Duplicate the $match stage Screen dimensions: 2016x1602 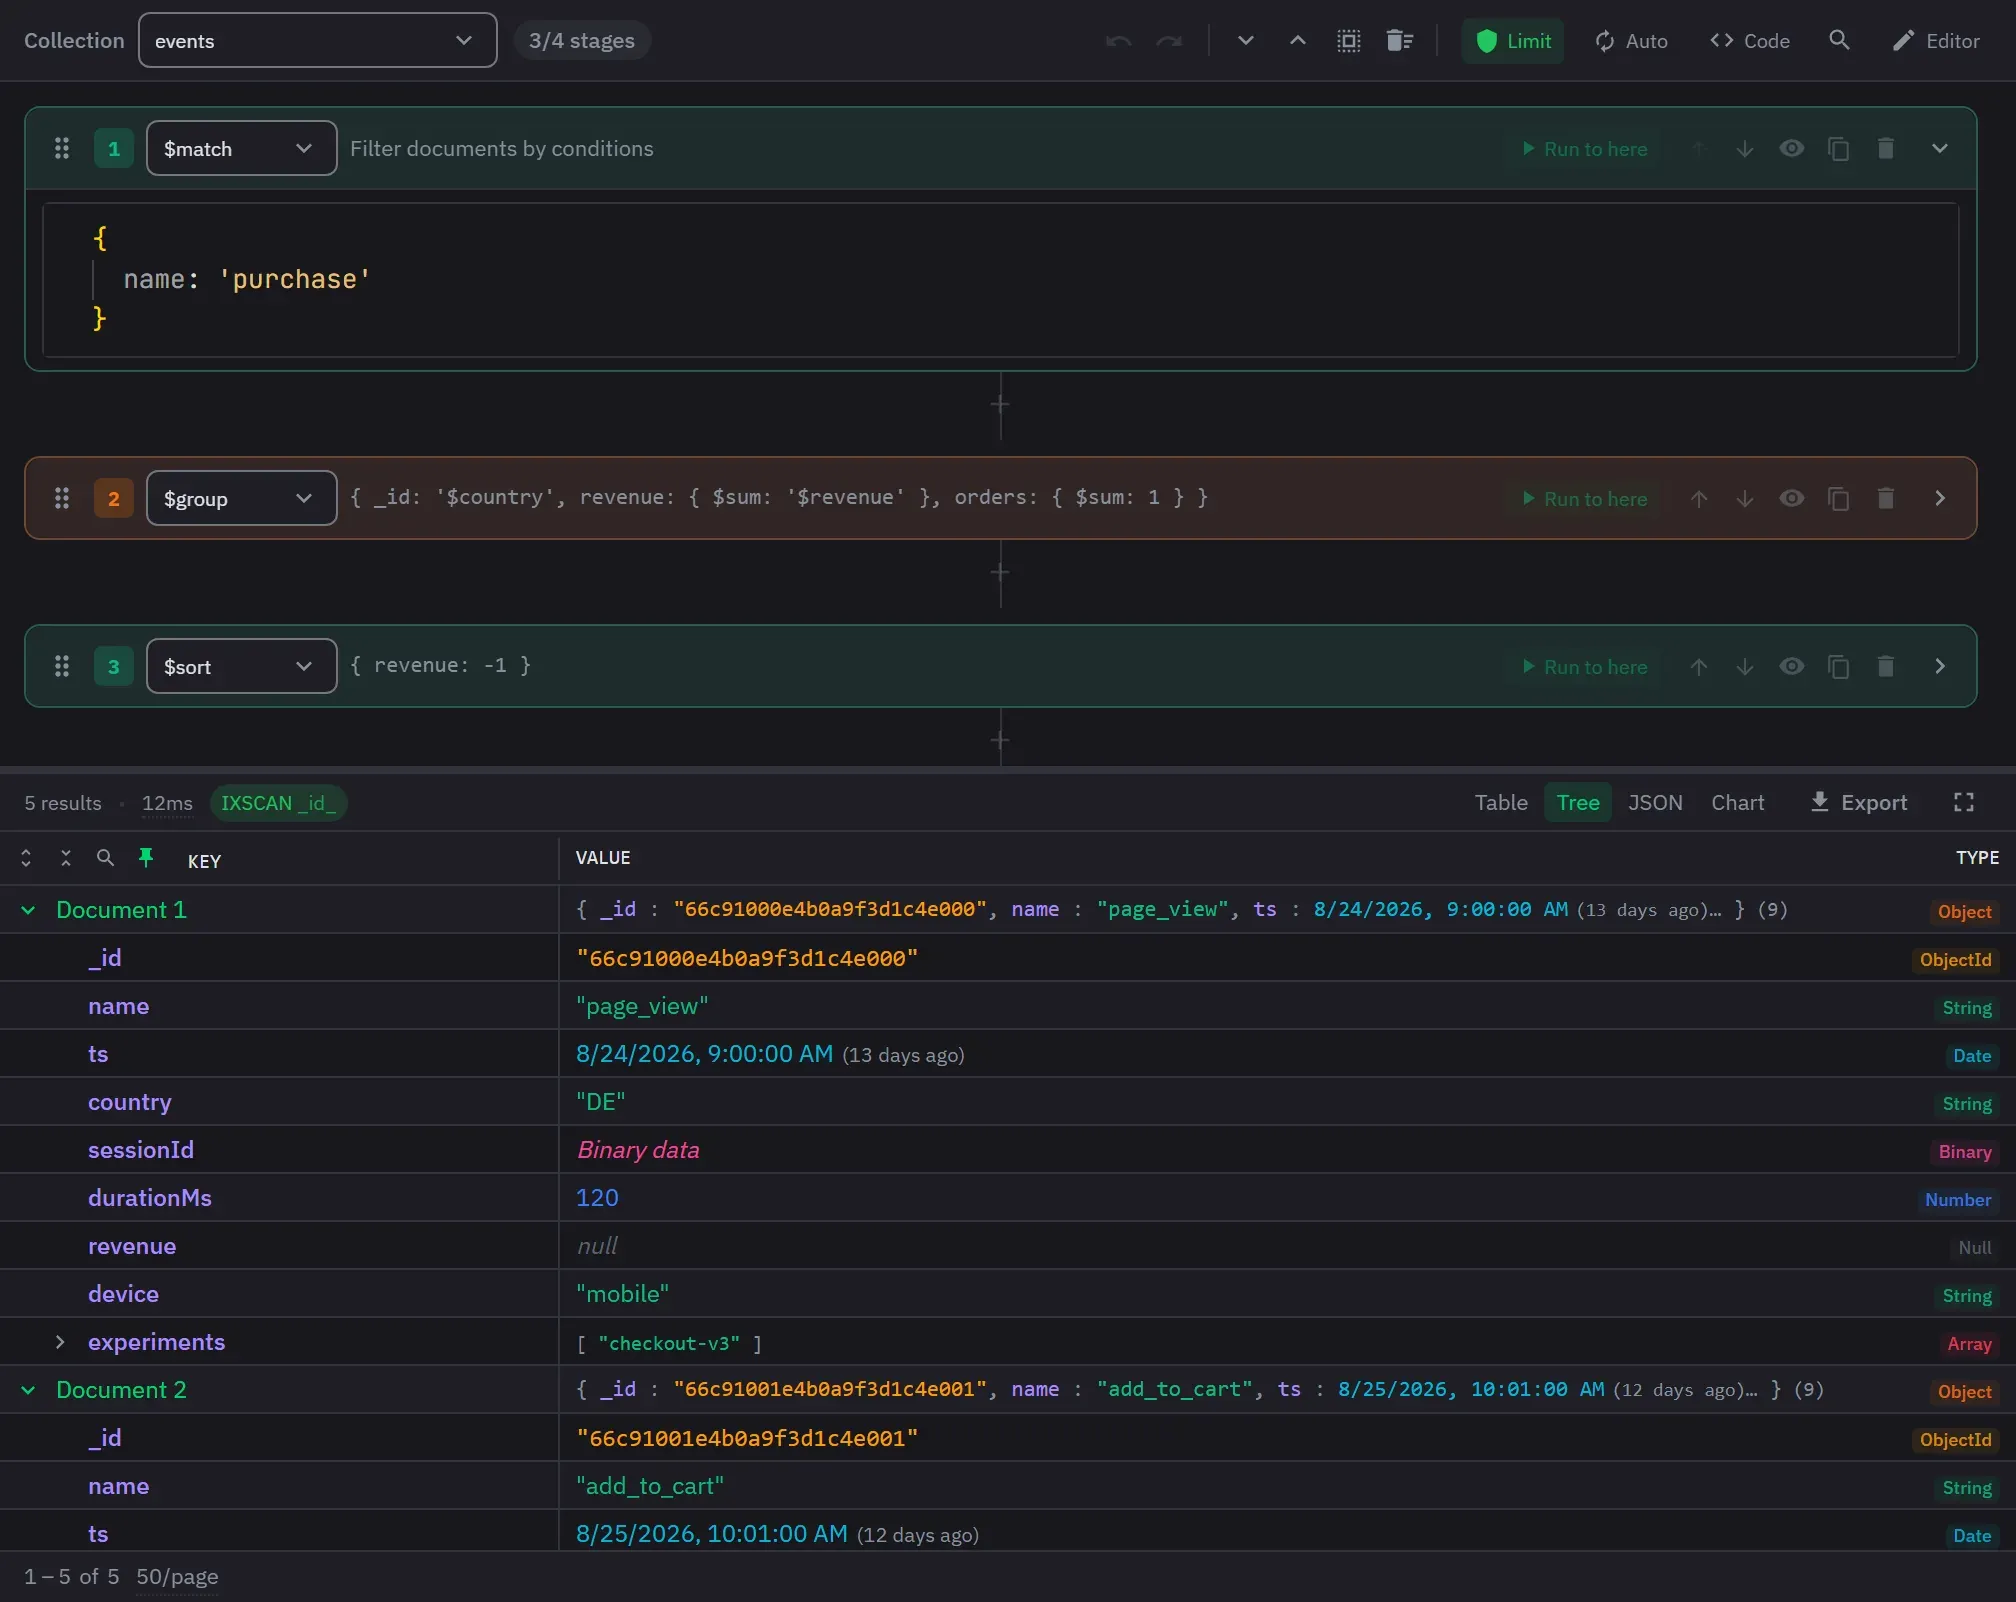click(1838, 149)
